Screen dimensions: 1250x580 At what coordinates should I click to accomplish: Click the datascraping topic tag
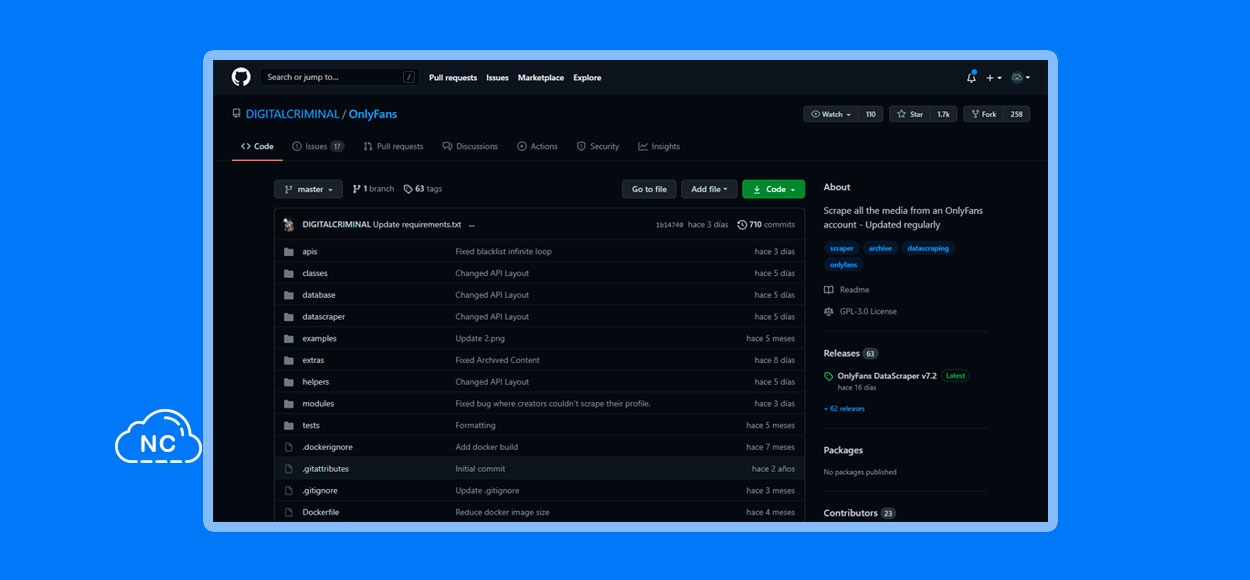point(928,248)
